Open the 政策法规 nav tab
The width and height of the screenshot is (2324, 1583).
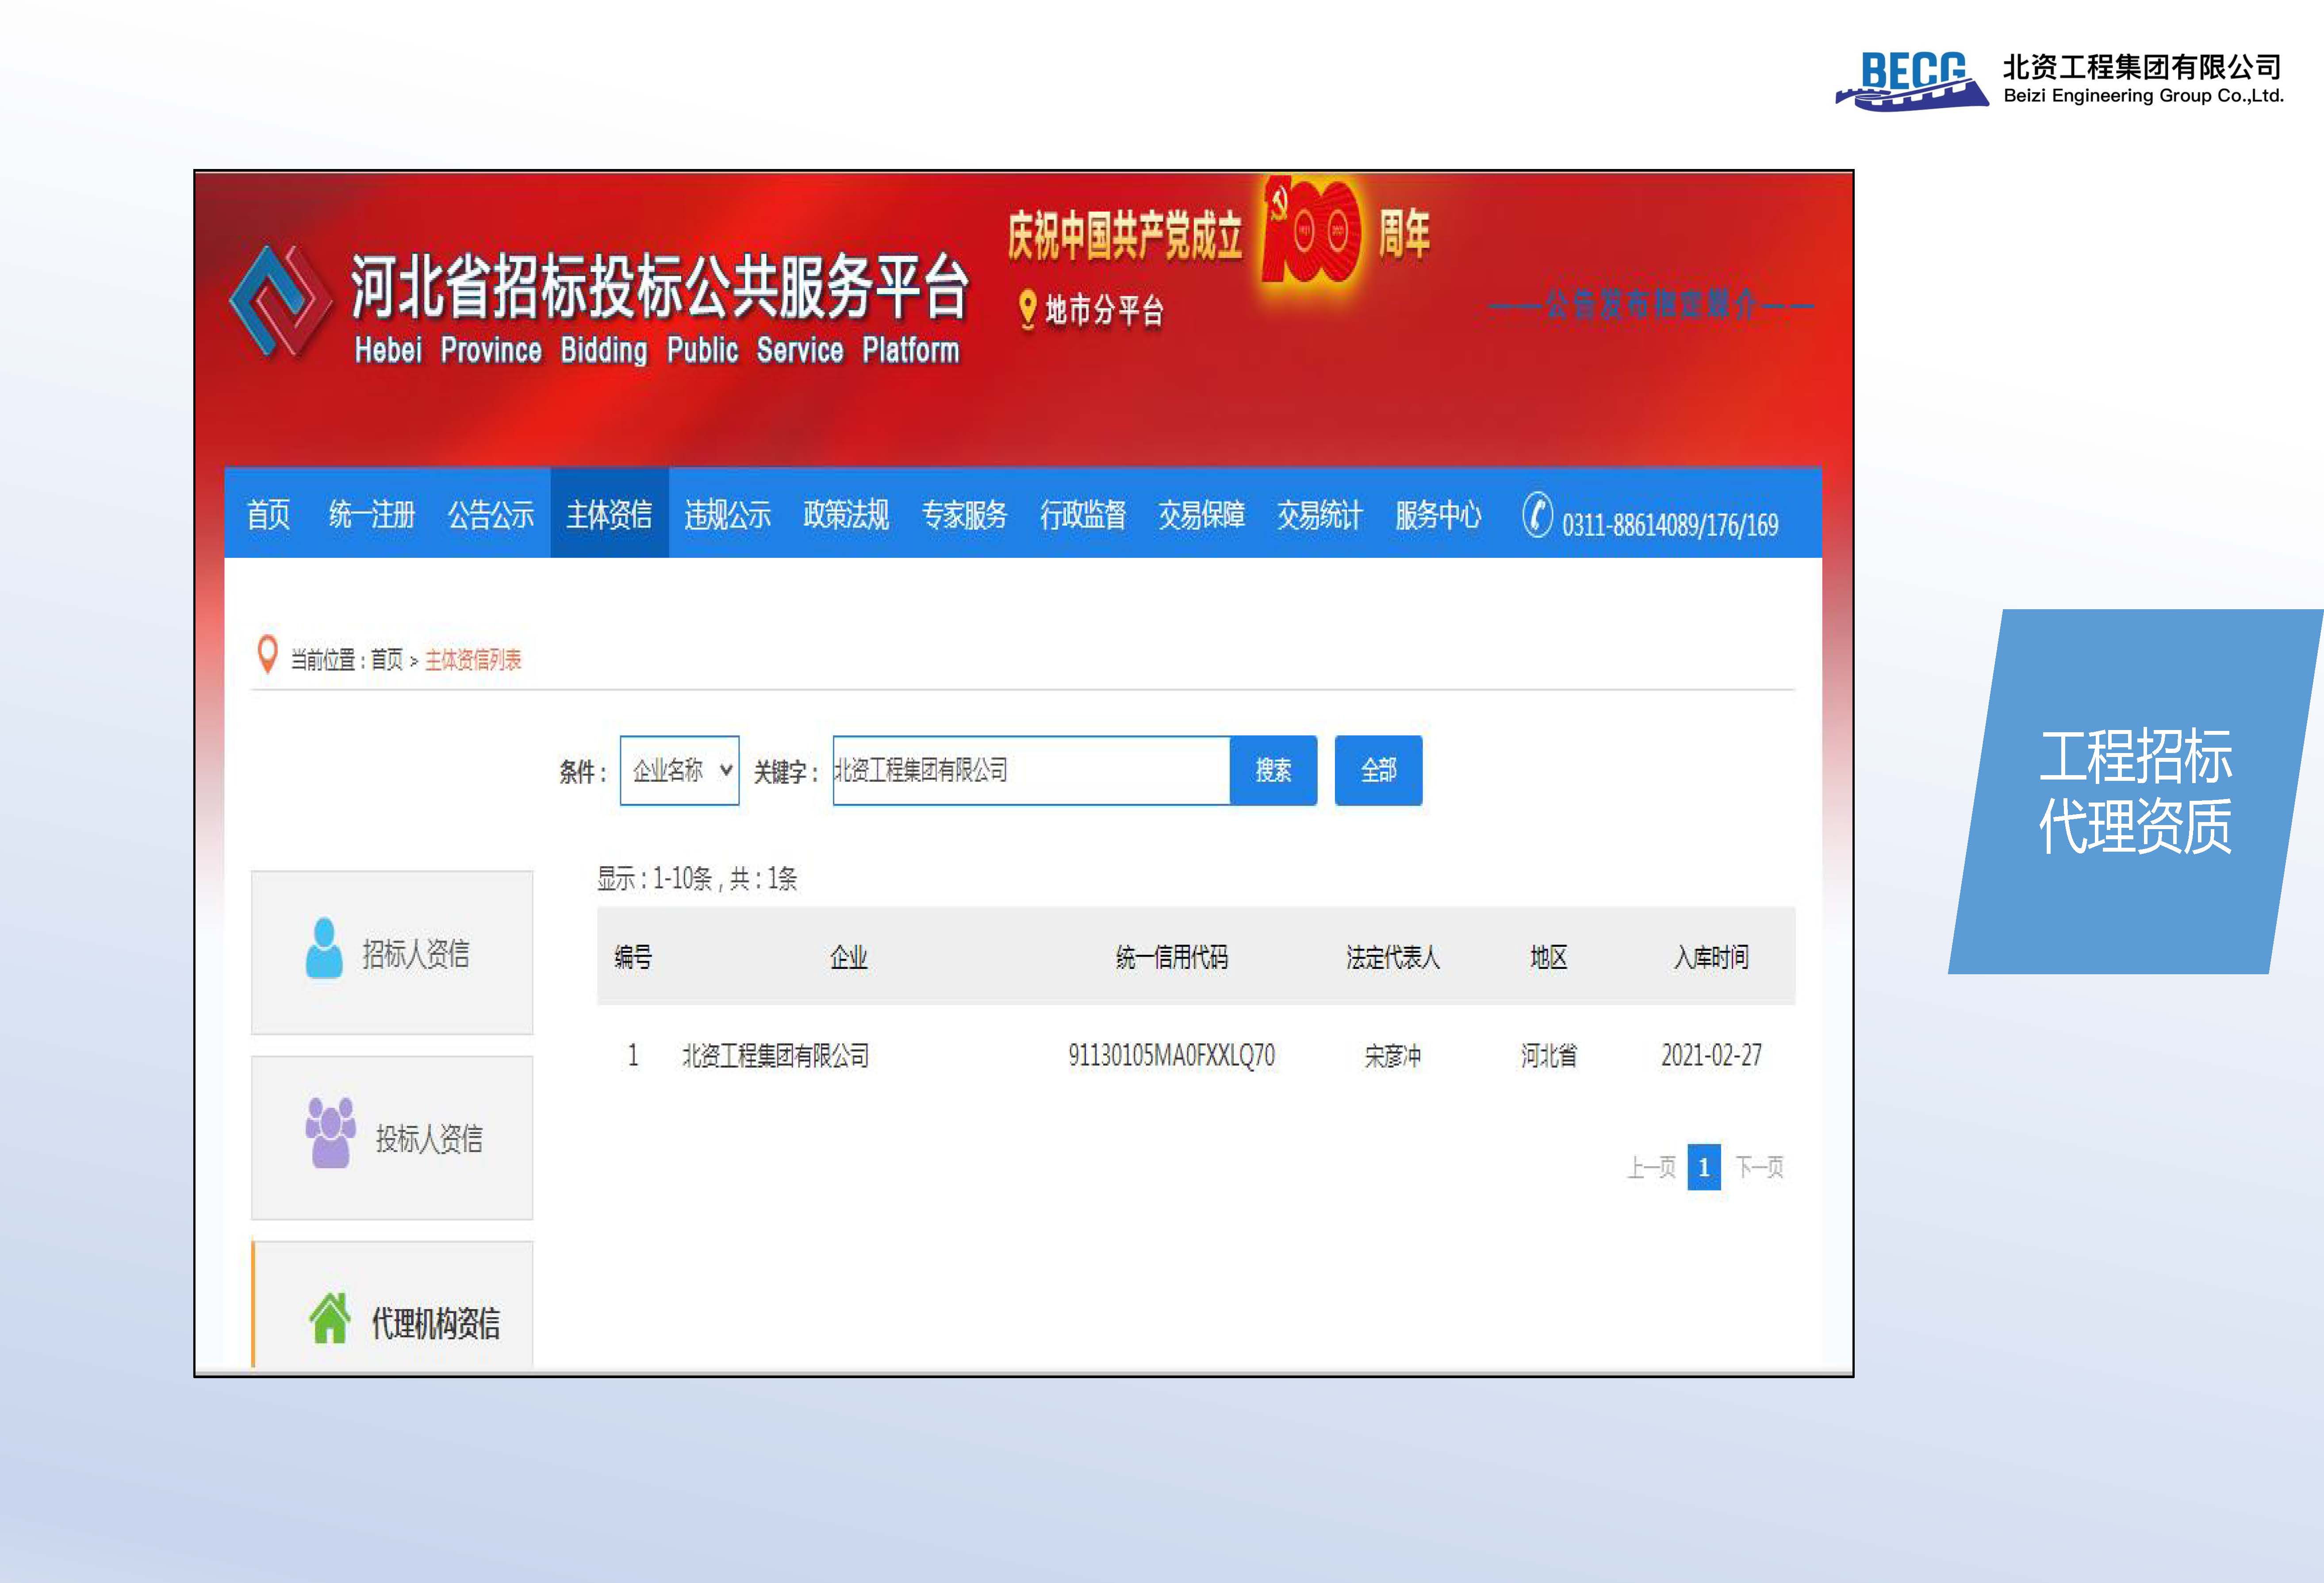(846, 514)
